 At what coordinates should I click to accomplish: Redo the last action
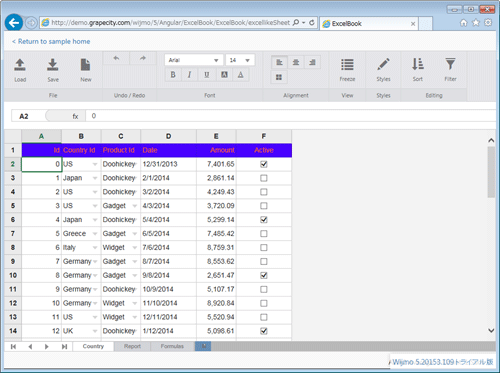(x=143, y=58)
